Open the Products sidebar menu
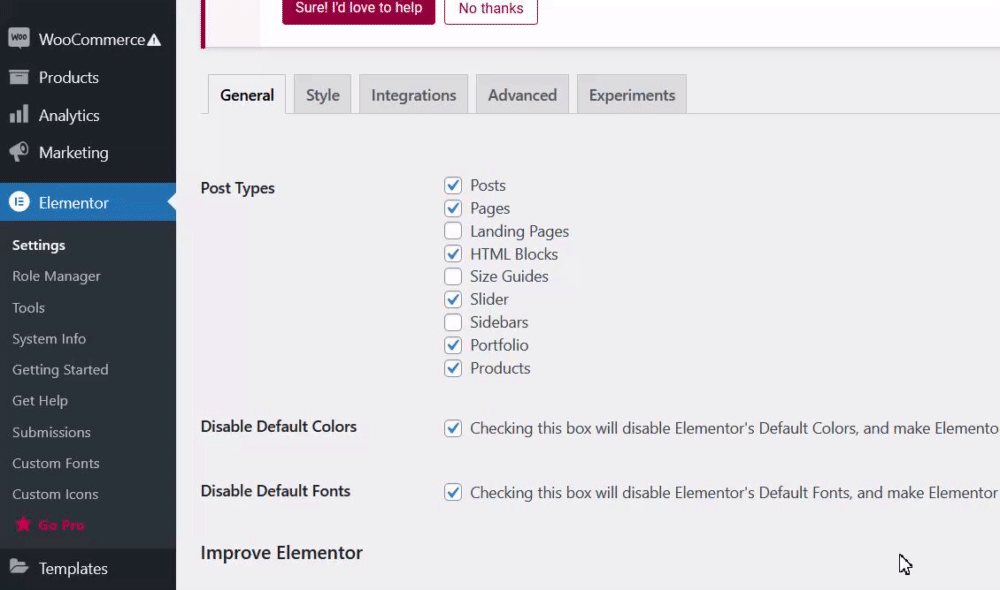 88,77
